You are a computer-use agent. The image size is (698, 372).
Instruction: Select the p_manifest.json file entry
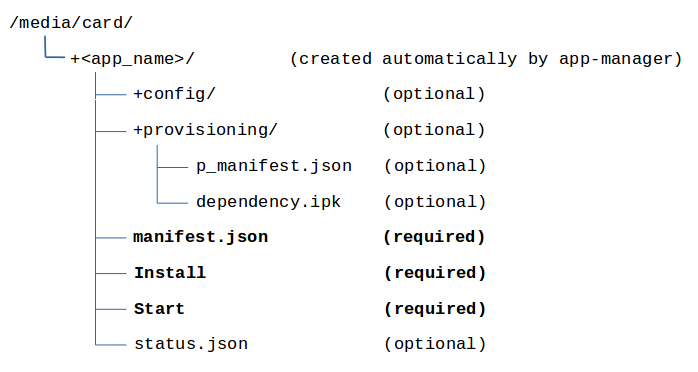point(274,166)
